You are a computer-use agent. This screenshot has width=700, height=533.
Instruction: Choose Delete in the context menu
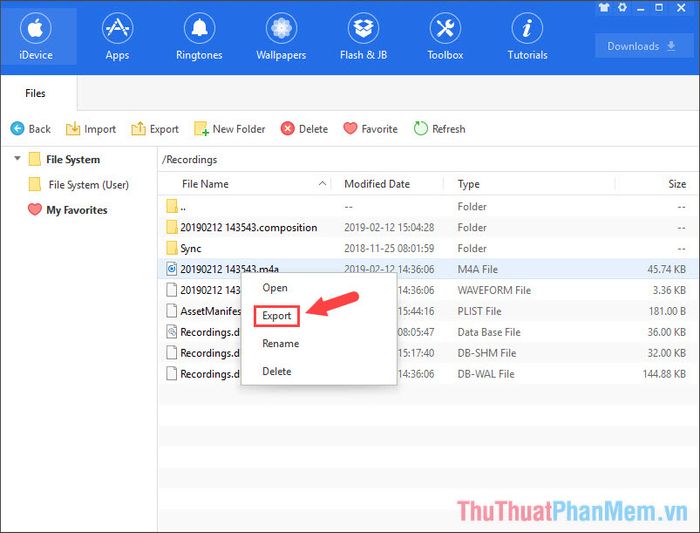click(x=277, y=371)
